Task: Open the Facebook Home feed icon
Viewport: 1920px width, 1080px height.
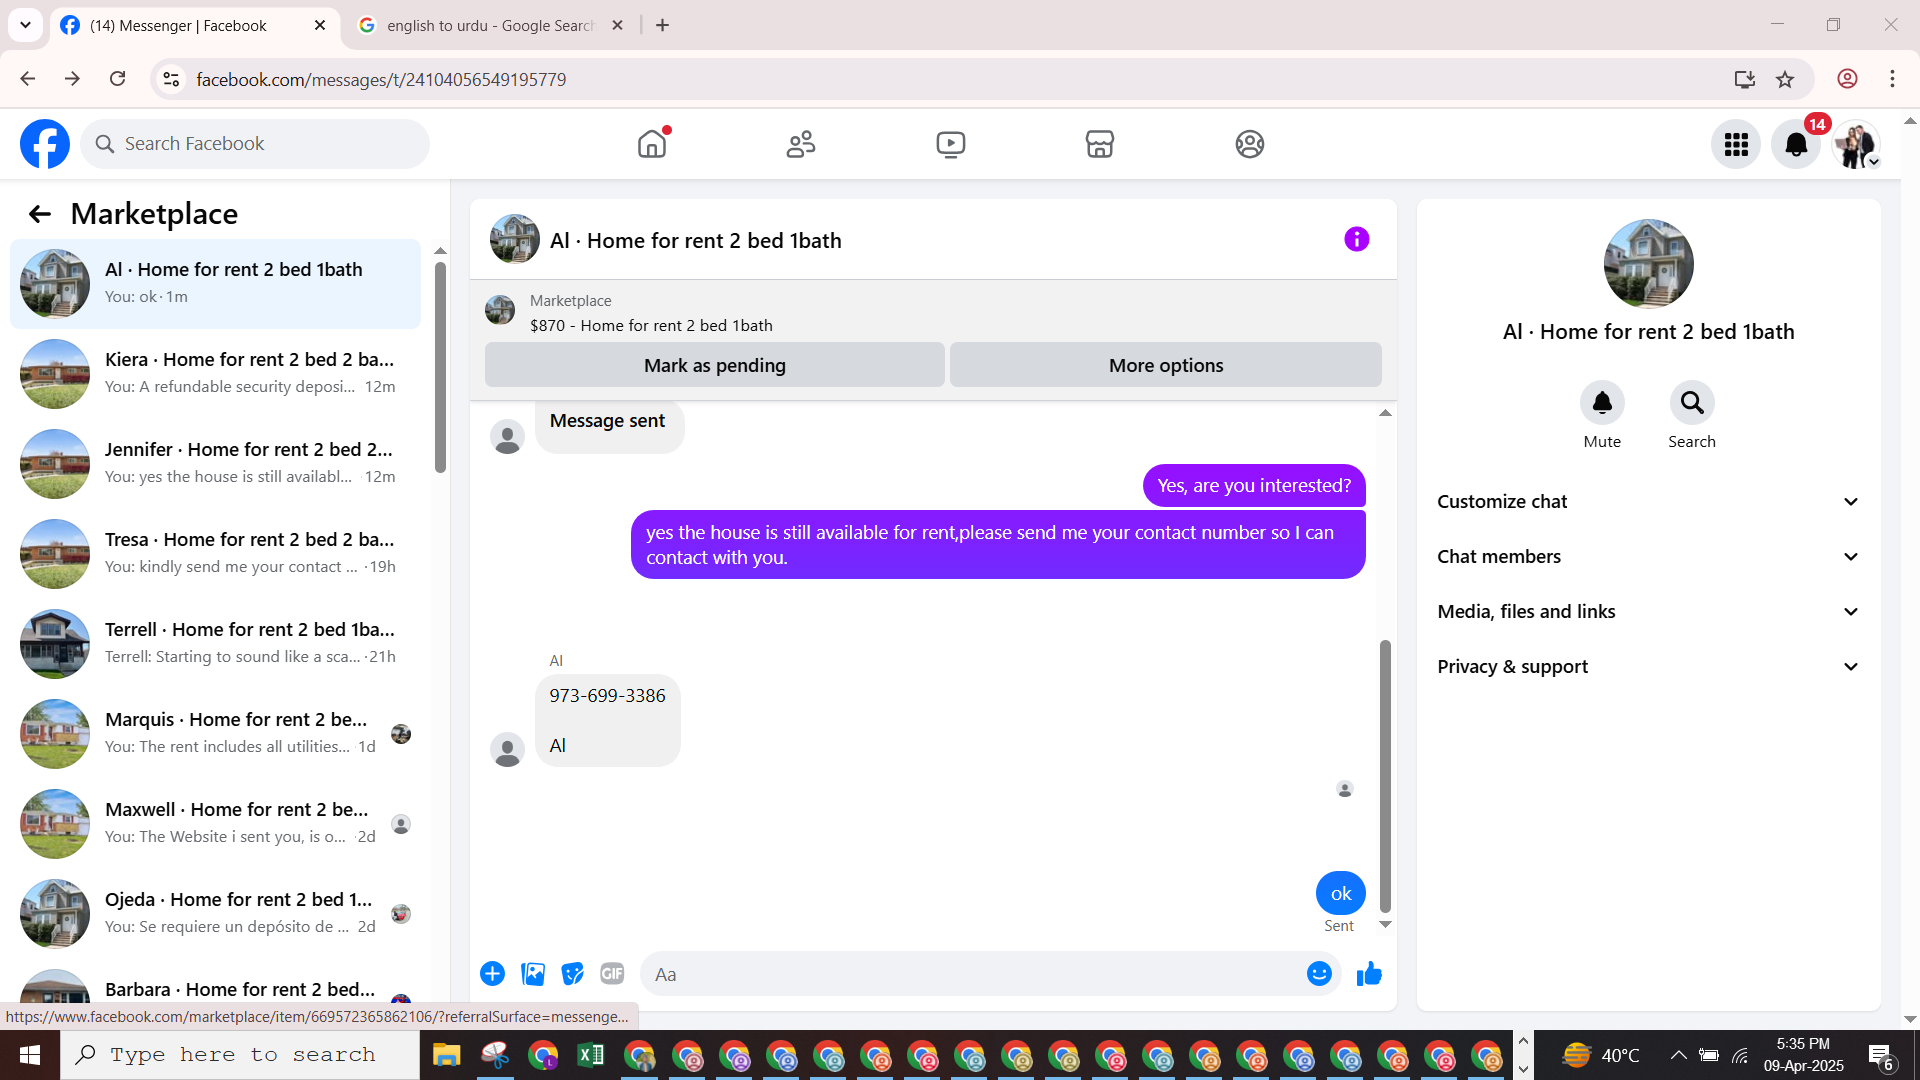Action: (x=652, y=144)
